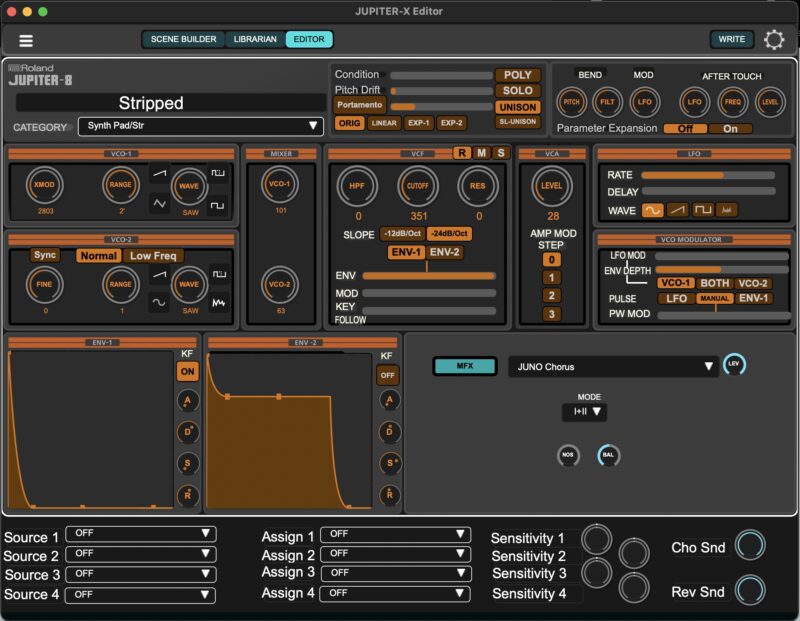Select VCO-1 ramp waveform icon
800x621 pixels.
pos(160,173)
